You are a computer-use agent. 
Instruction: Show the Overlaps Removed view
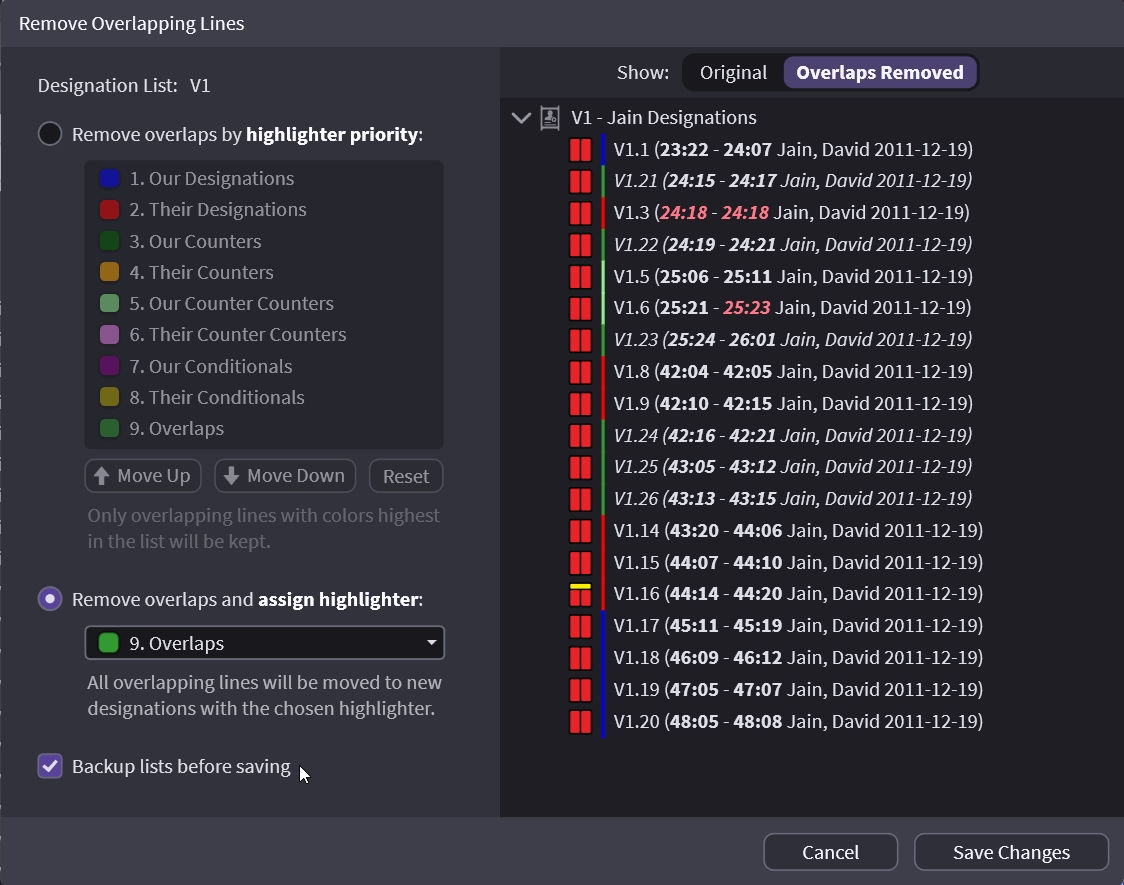pyautogui.click(x=879, y=73)
